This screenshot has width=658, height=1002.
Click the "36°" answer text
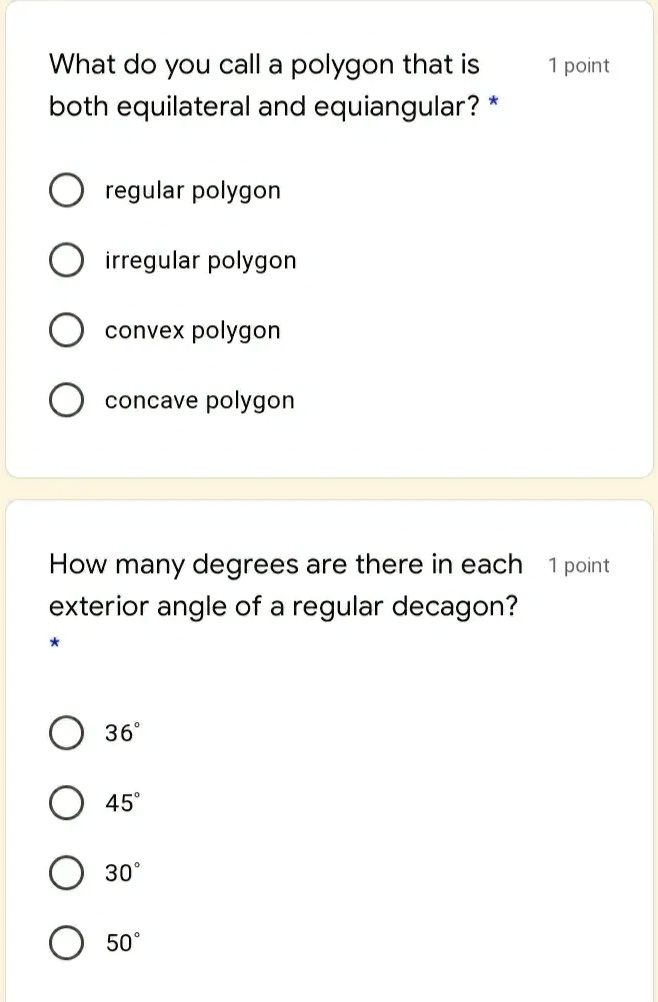(123, 733)
